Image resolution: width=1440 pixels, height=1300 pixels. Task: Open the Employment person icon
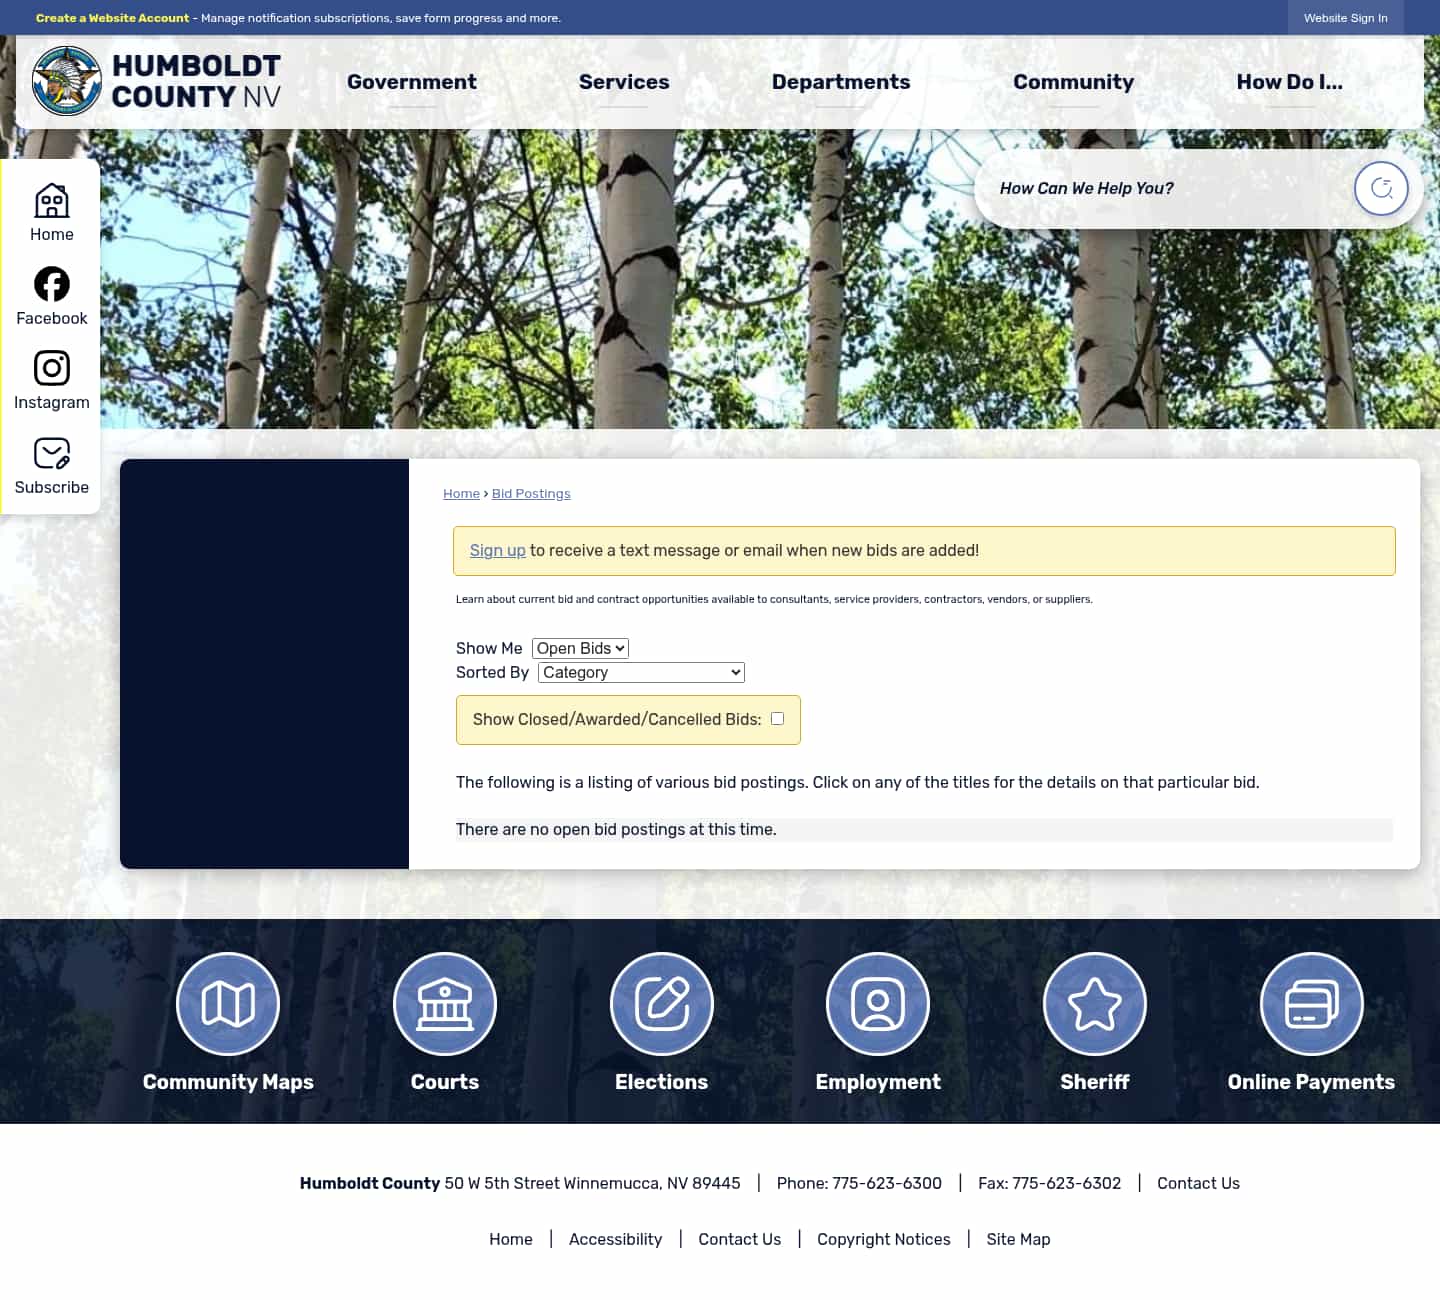click(x=878, y=1004)
